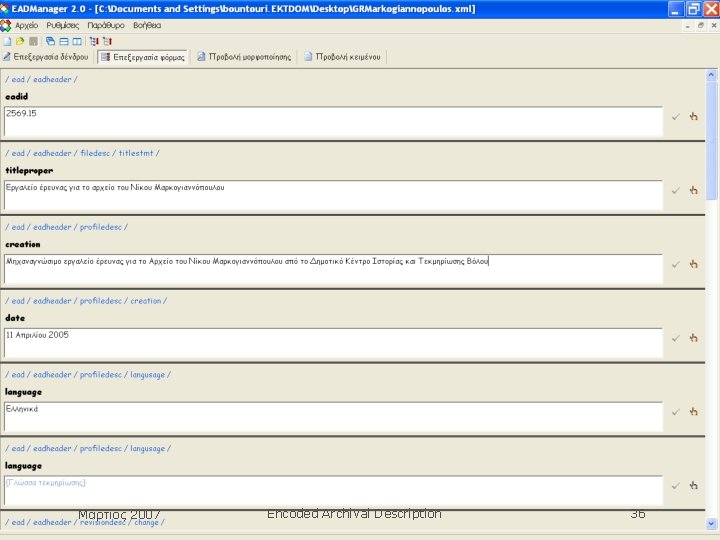
Task: Undo changes in Γλώσσα τεκμηρίωσης field
Action: tap(693, 485)
